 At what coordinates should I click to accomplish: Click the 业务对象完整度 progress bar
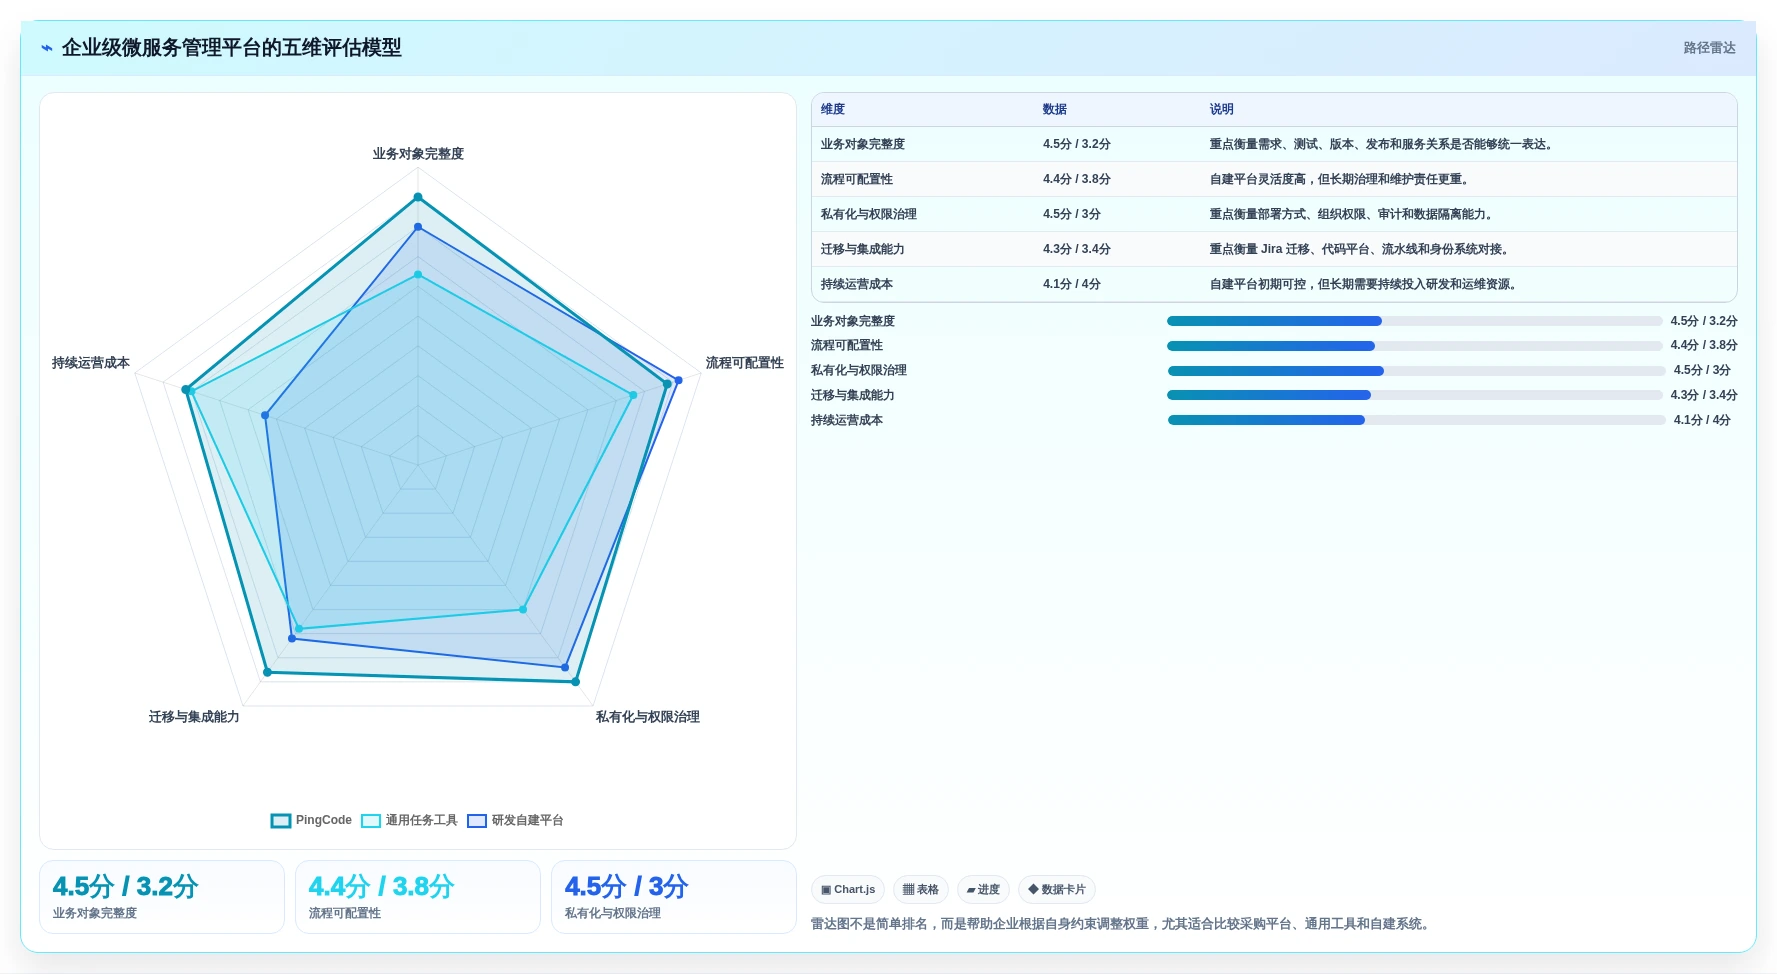[1414, 321]
